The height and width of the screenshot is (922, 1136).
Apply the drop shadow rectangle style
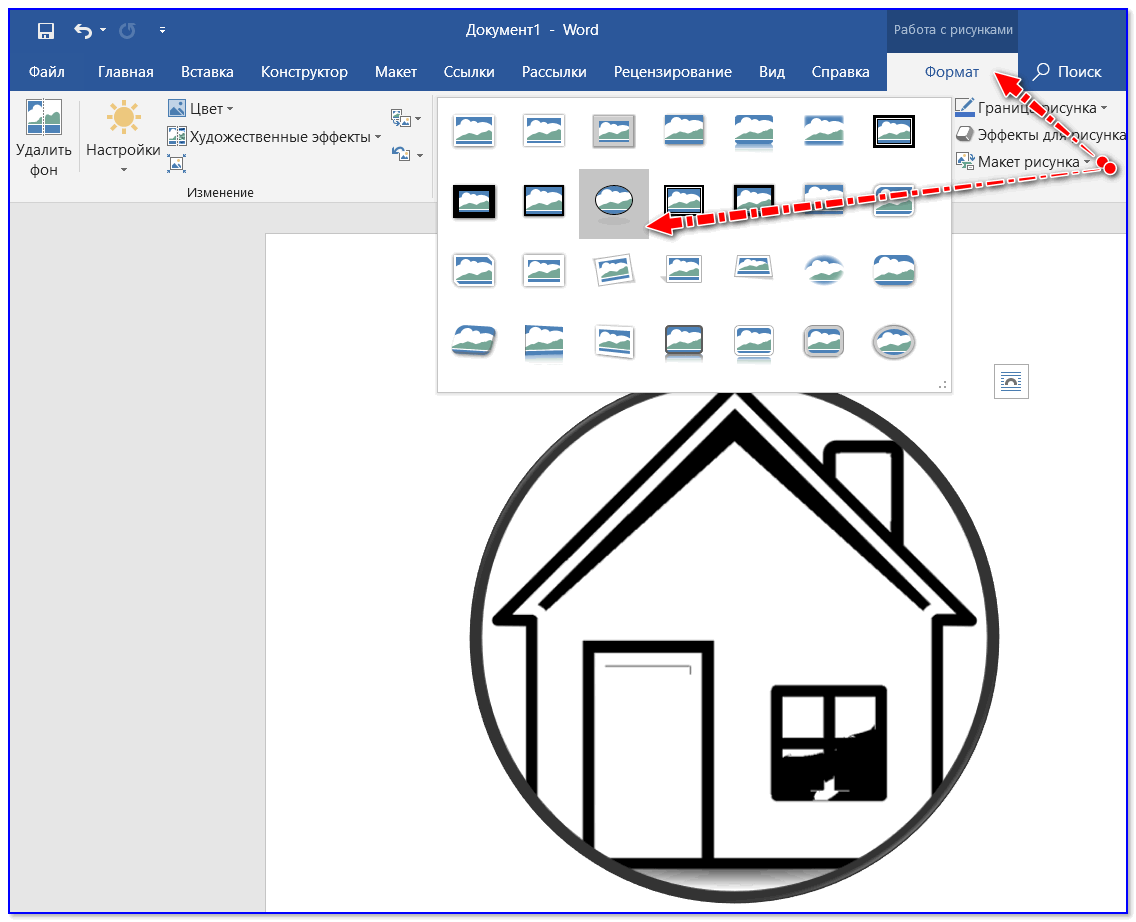point(684,132)
